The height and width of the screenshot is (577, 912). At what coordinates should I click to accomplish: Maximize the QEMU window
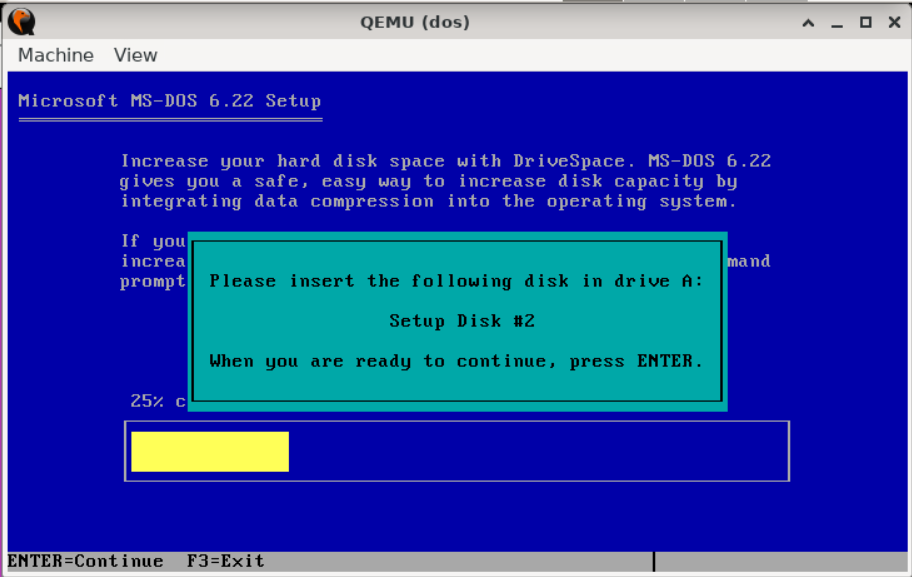coord(866,22)
